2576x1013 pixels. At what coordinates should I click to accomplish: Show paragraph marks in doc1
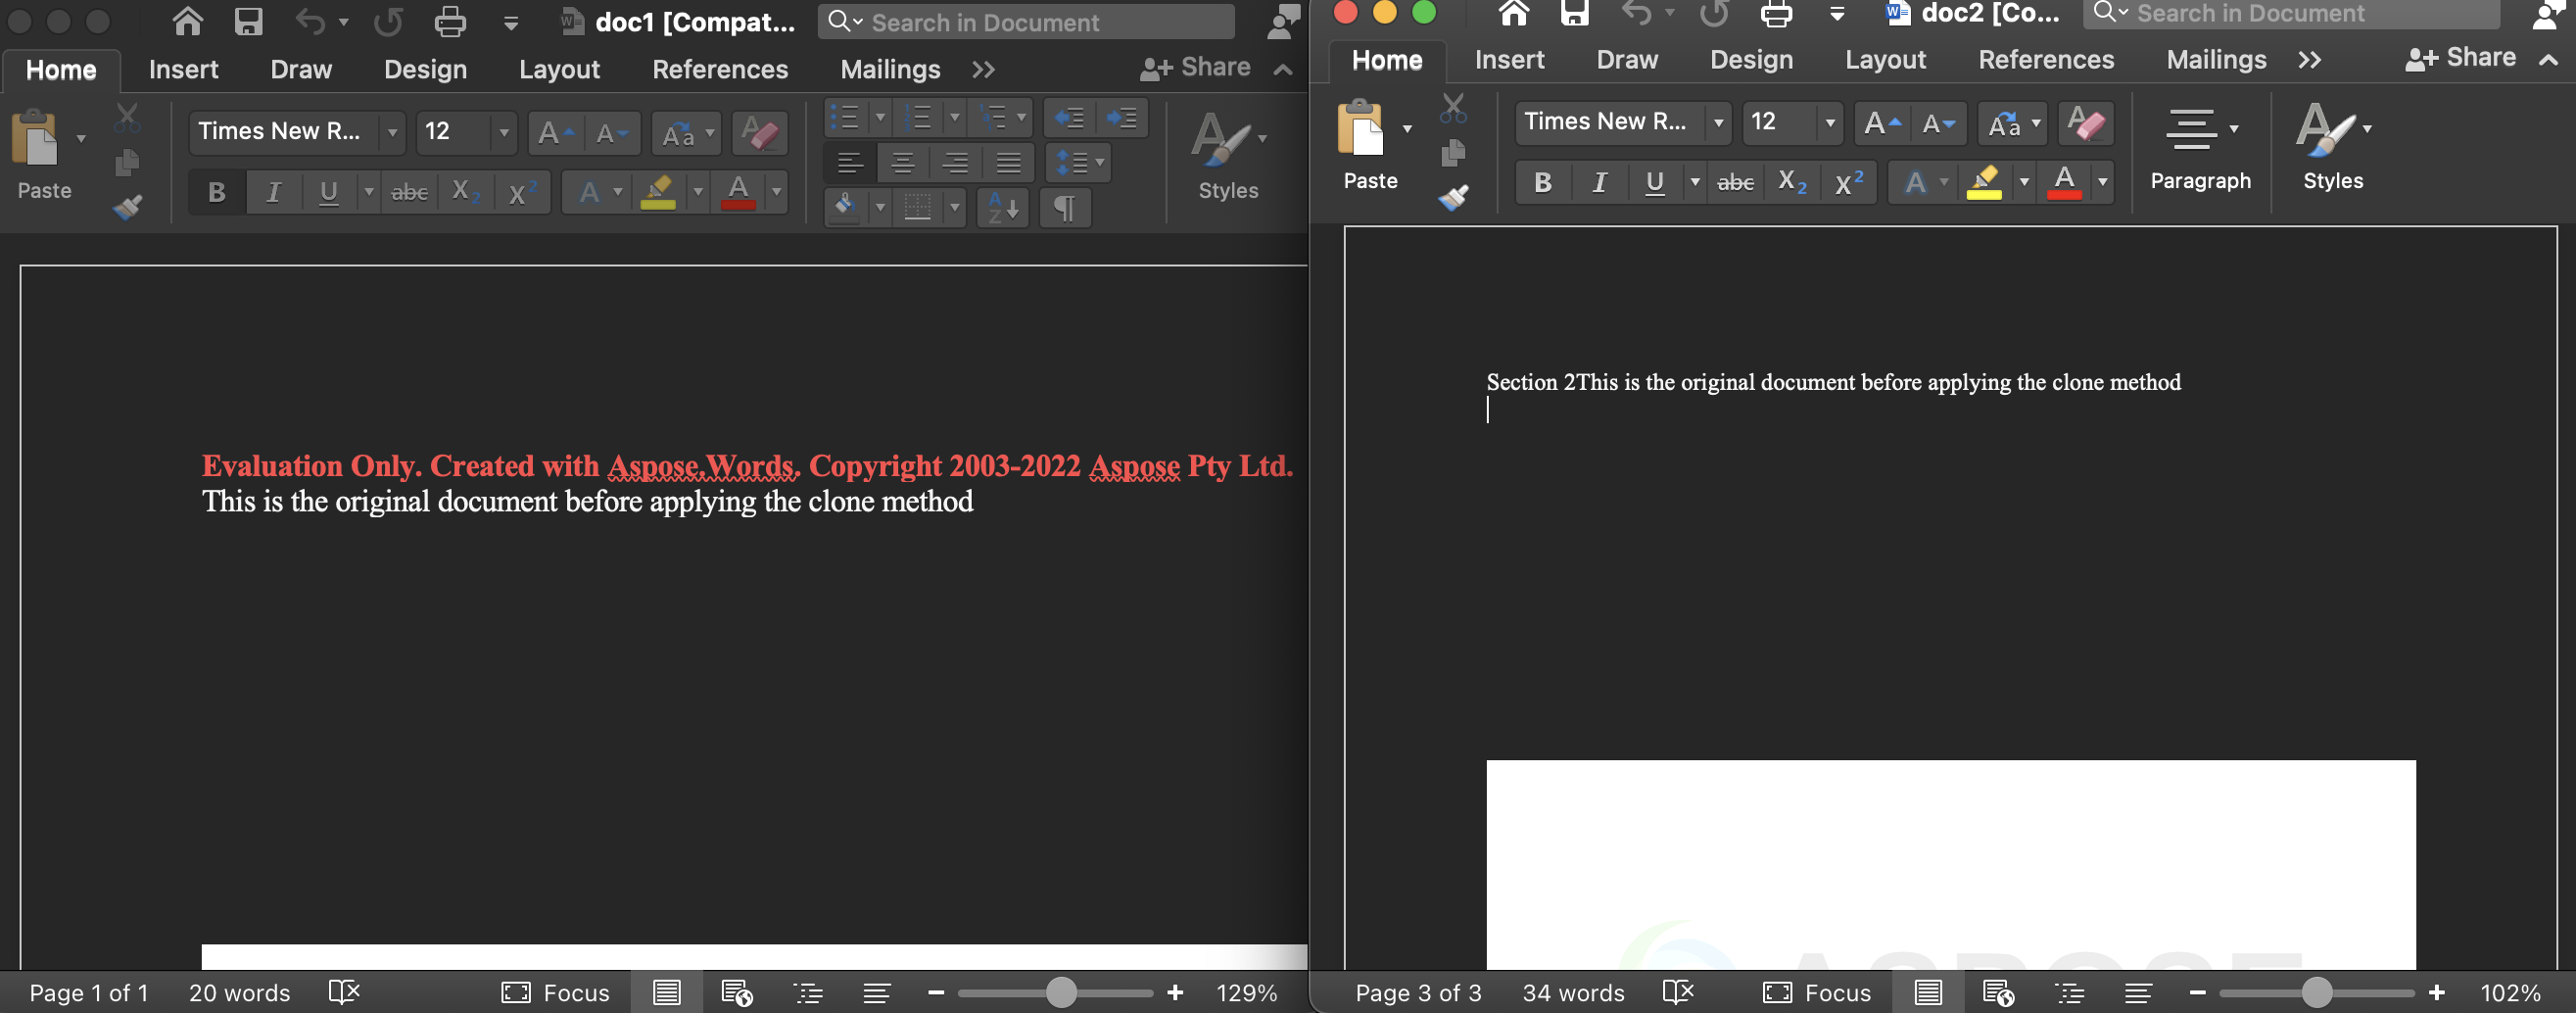point(1064,208)
